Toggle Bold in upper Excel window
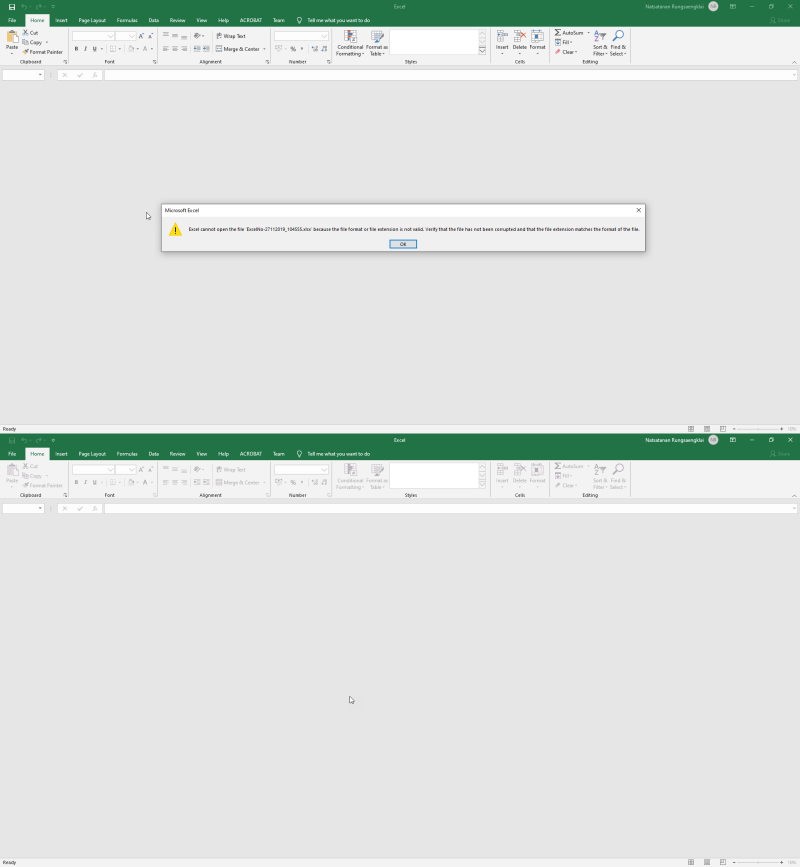 pos(76,49)
